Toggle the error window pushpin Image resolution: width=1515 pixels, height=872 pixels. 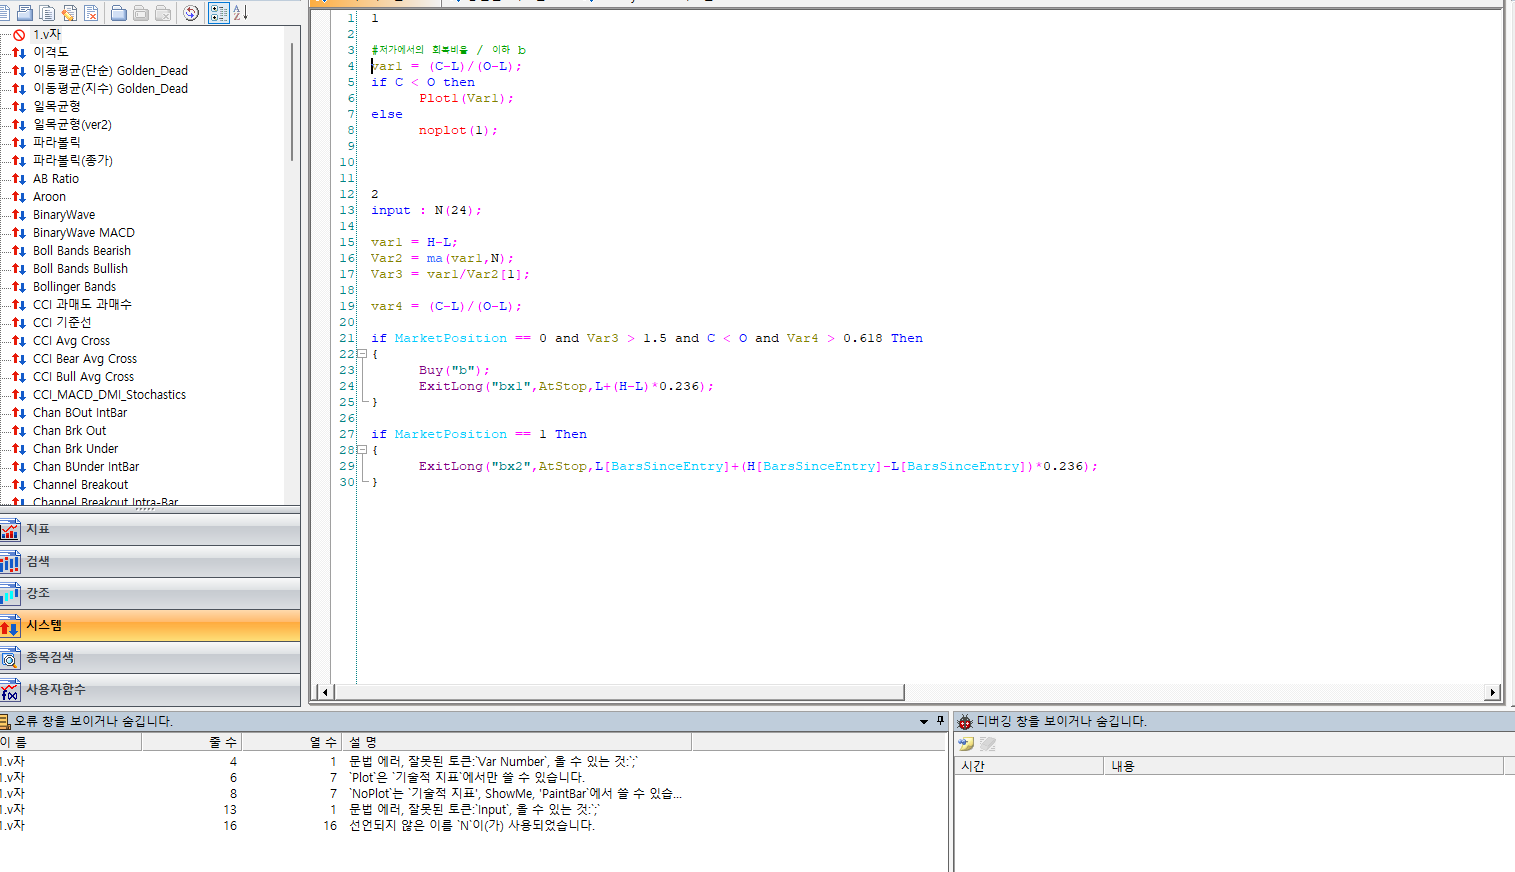(x=940, y=720)
